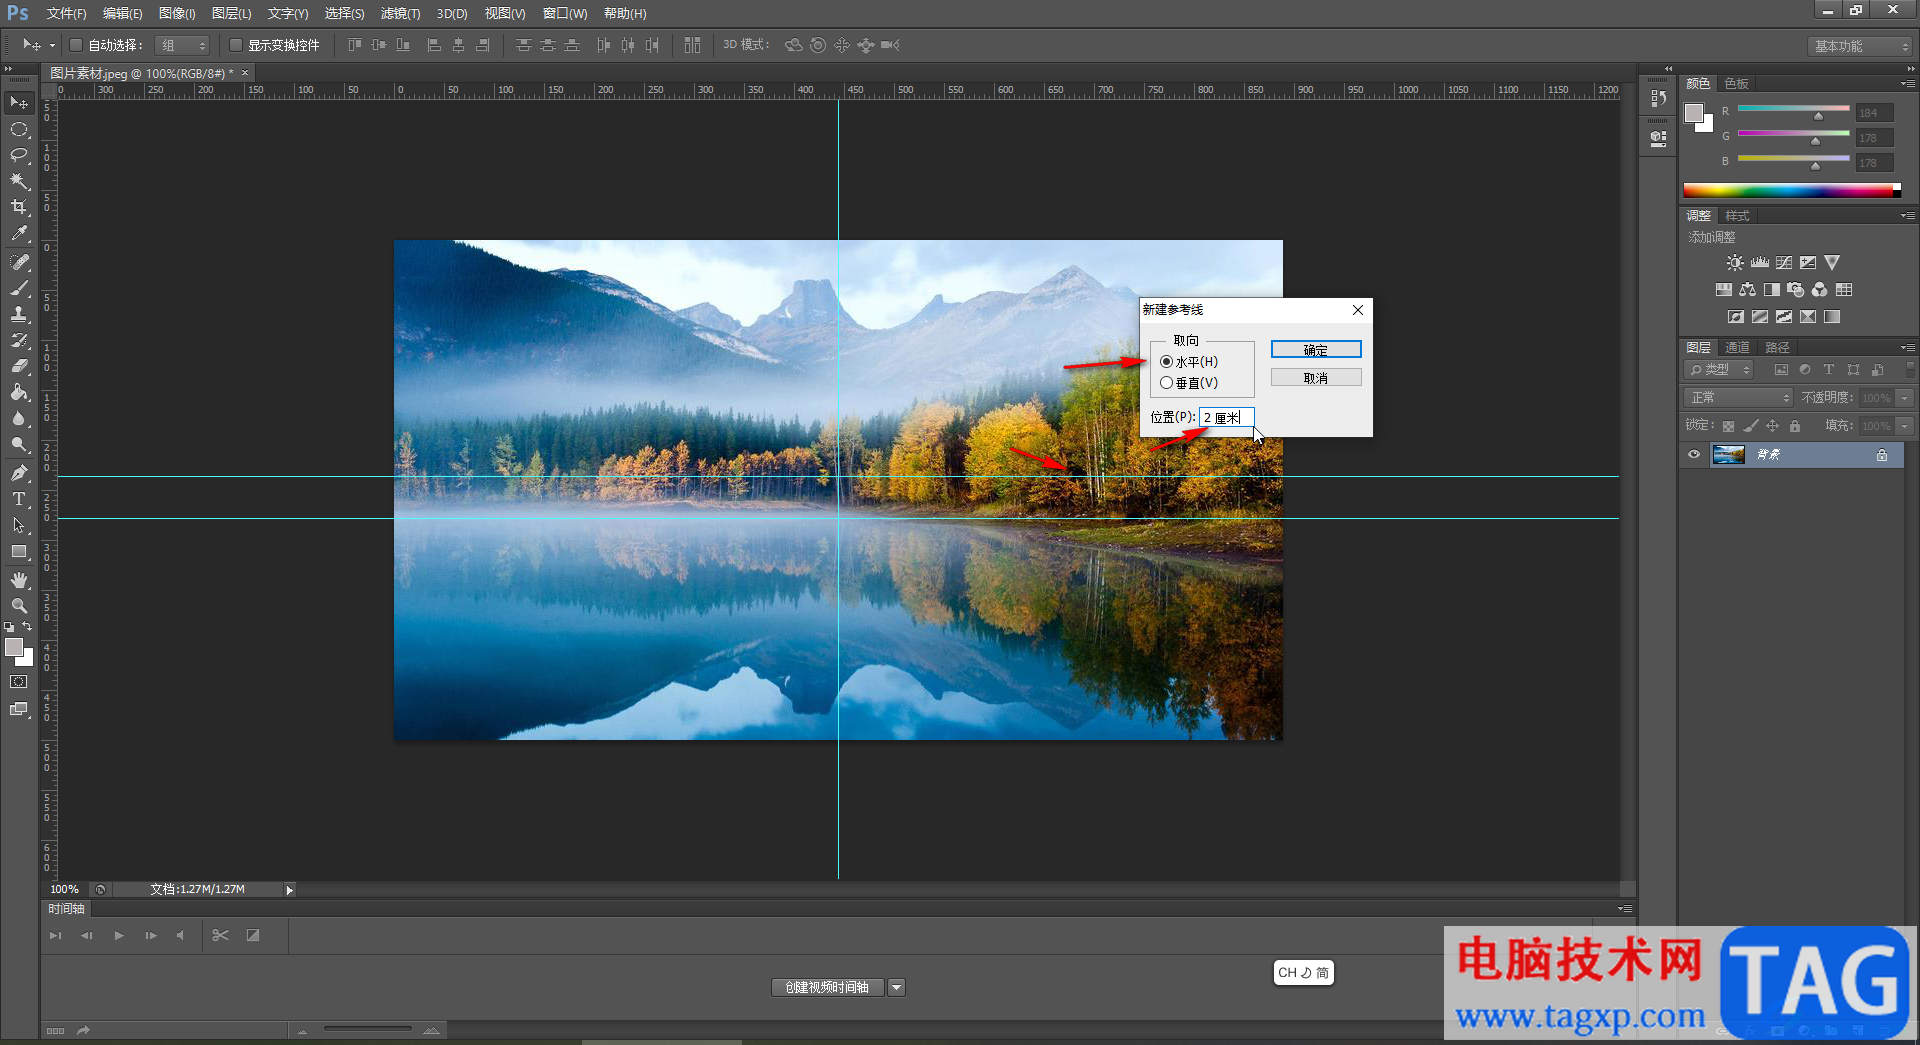Viewport: 1920px width, 1045px height.
Task: Open the layer filter 类型 dropdown
Action: [1720, 370]
